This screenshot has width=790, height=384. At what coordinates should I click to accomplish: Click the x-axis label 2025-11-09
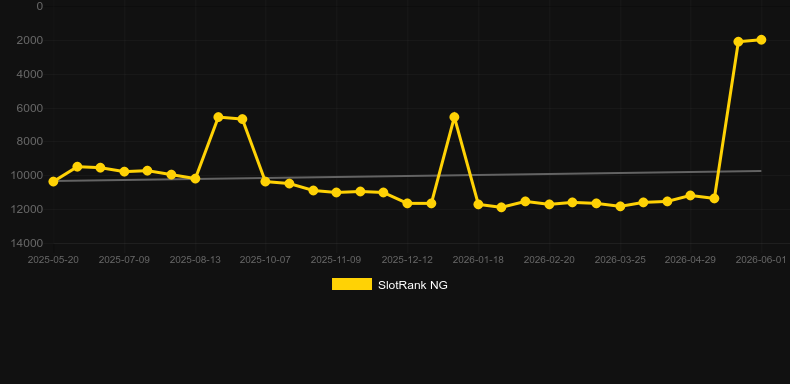[336, 260]
